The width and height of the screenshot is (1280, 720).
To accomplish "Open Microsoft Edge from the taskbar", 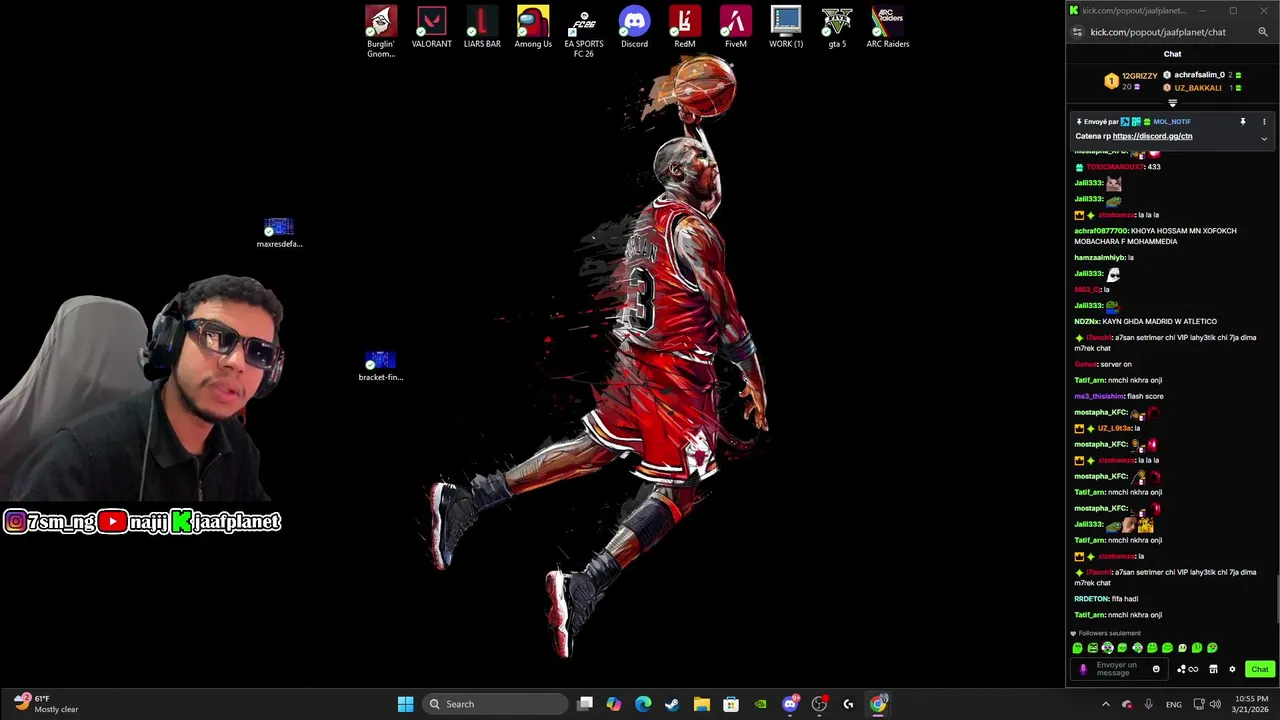I will [x=643, y=704].
